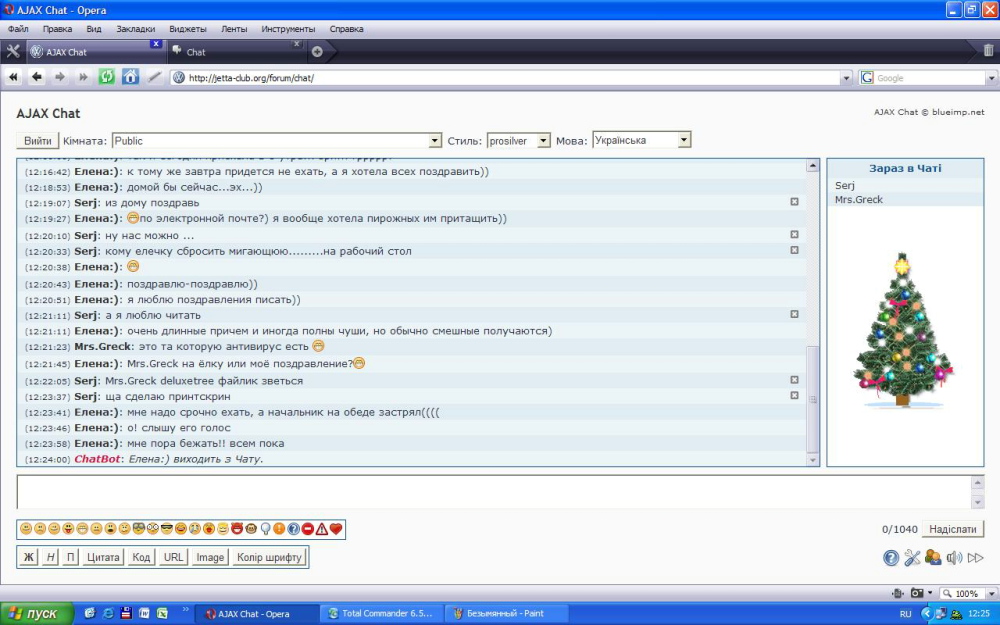The image size is (1000, 625).
Task: Click the Вийти logout button
Action: tap(38, 141)
